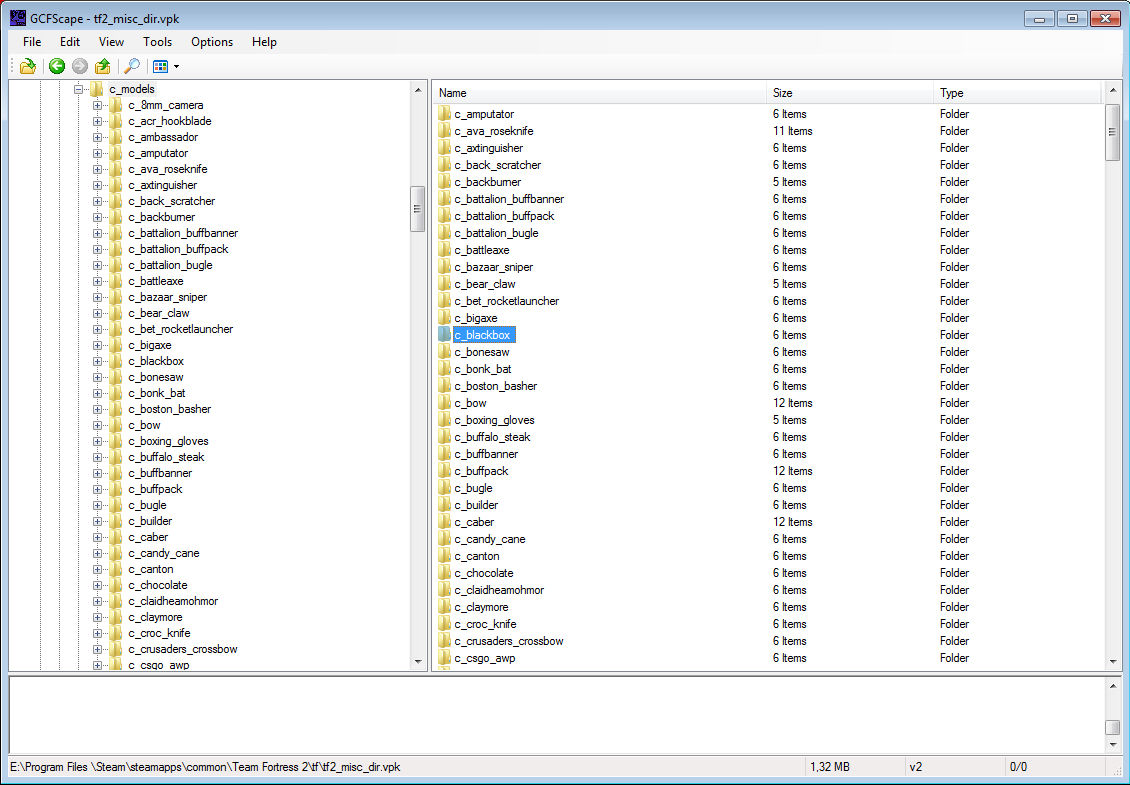Click the Views toolbar icon
This screenshot has height=785, width=1130.
160,67
